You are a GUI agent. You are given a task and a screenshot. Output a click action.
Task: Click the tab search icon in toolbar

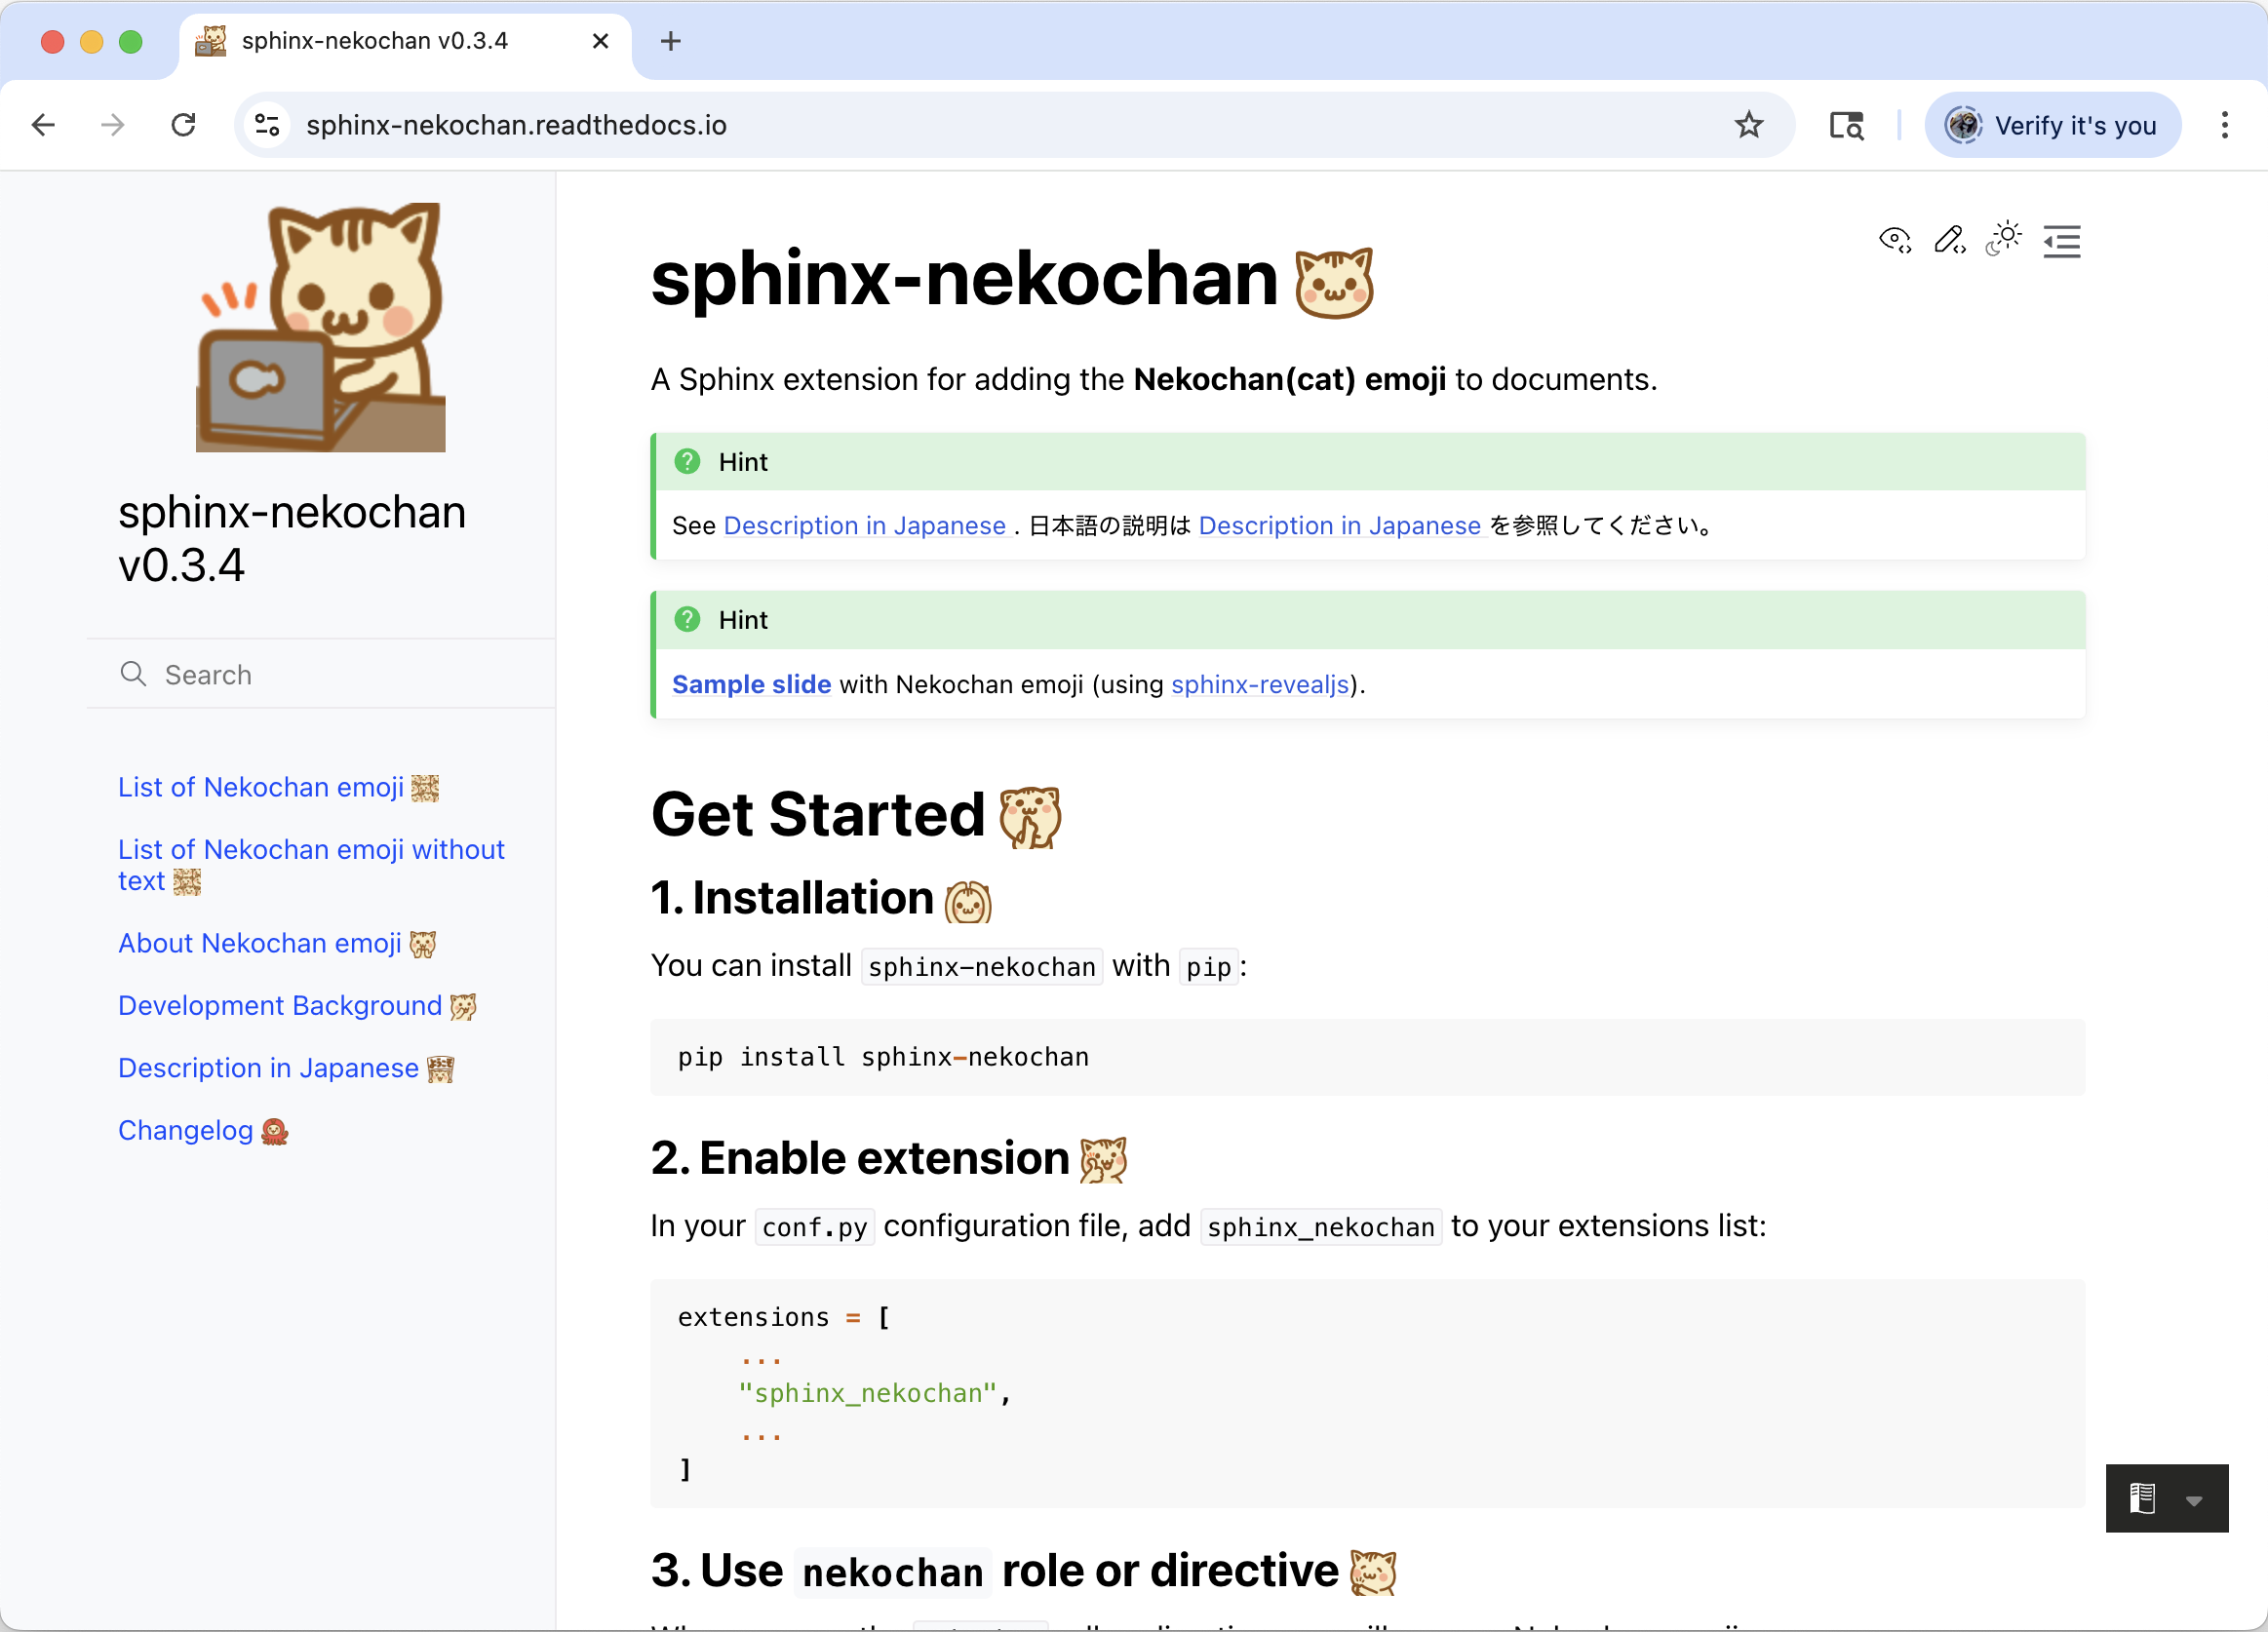click(1846, 125)
